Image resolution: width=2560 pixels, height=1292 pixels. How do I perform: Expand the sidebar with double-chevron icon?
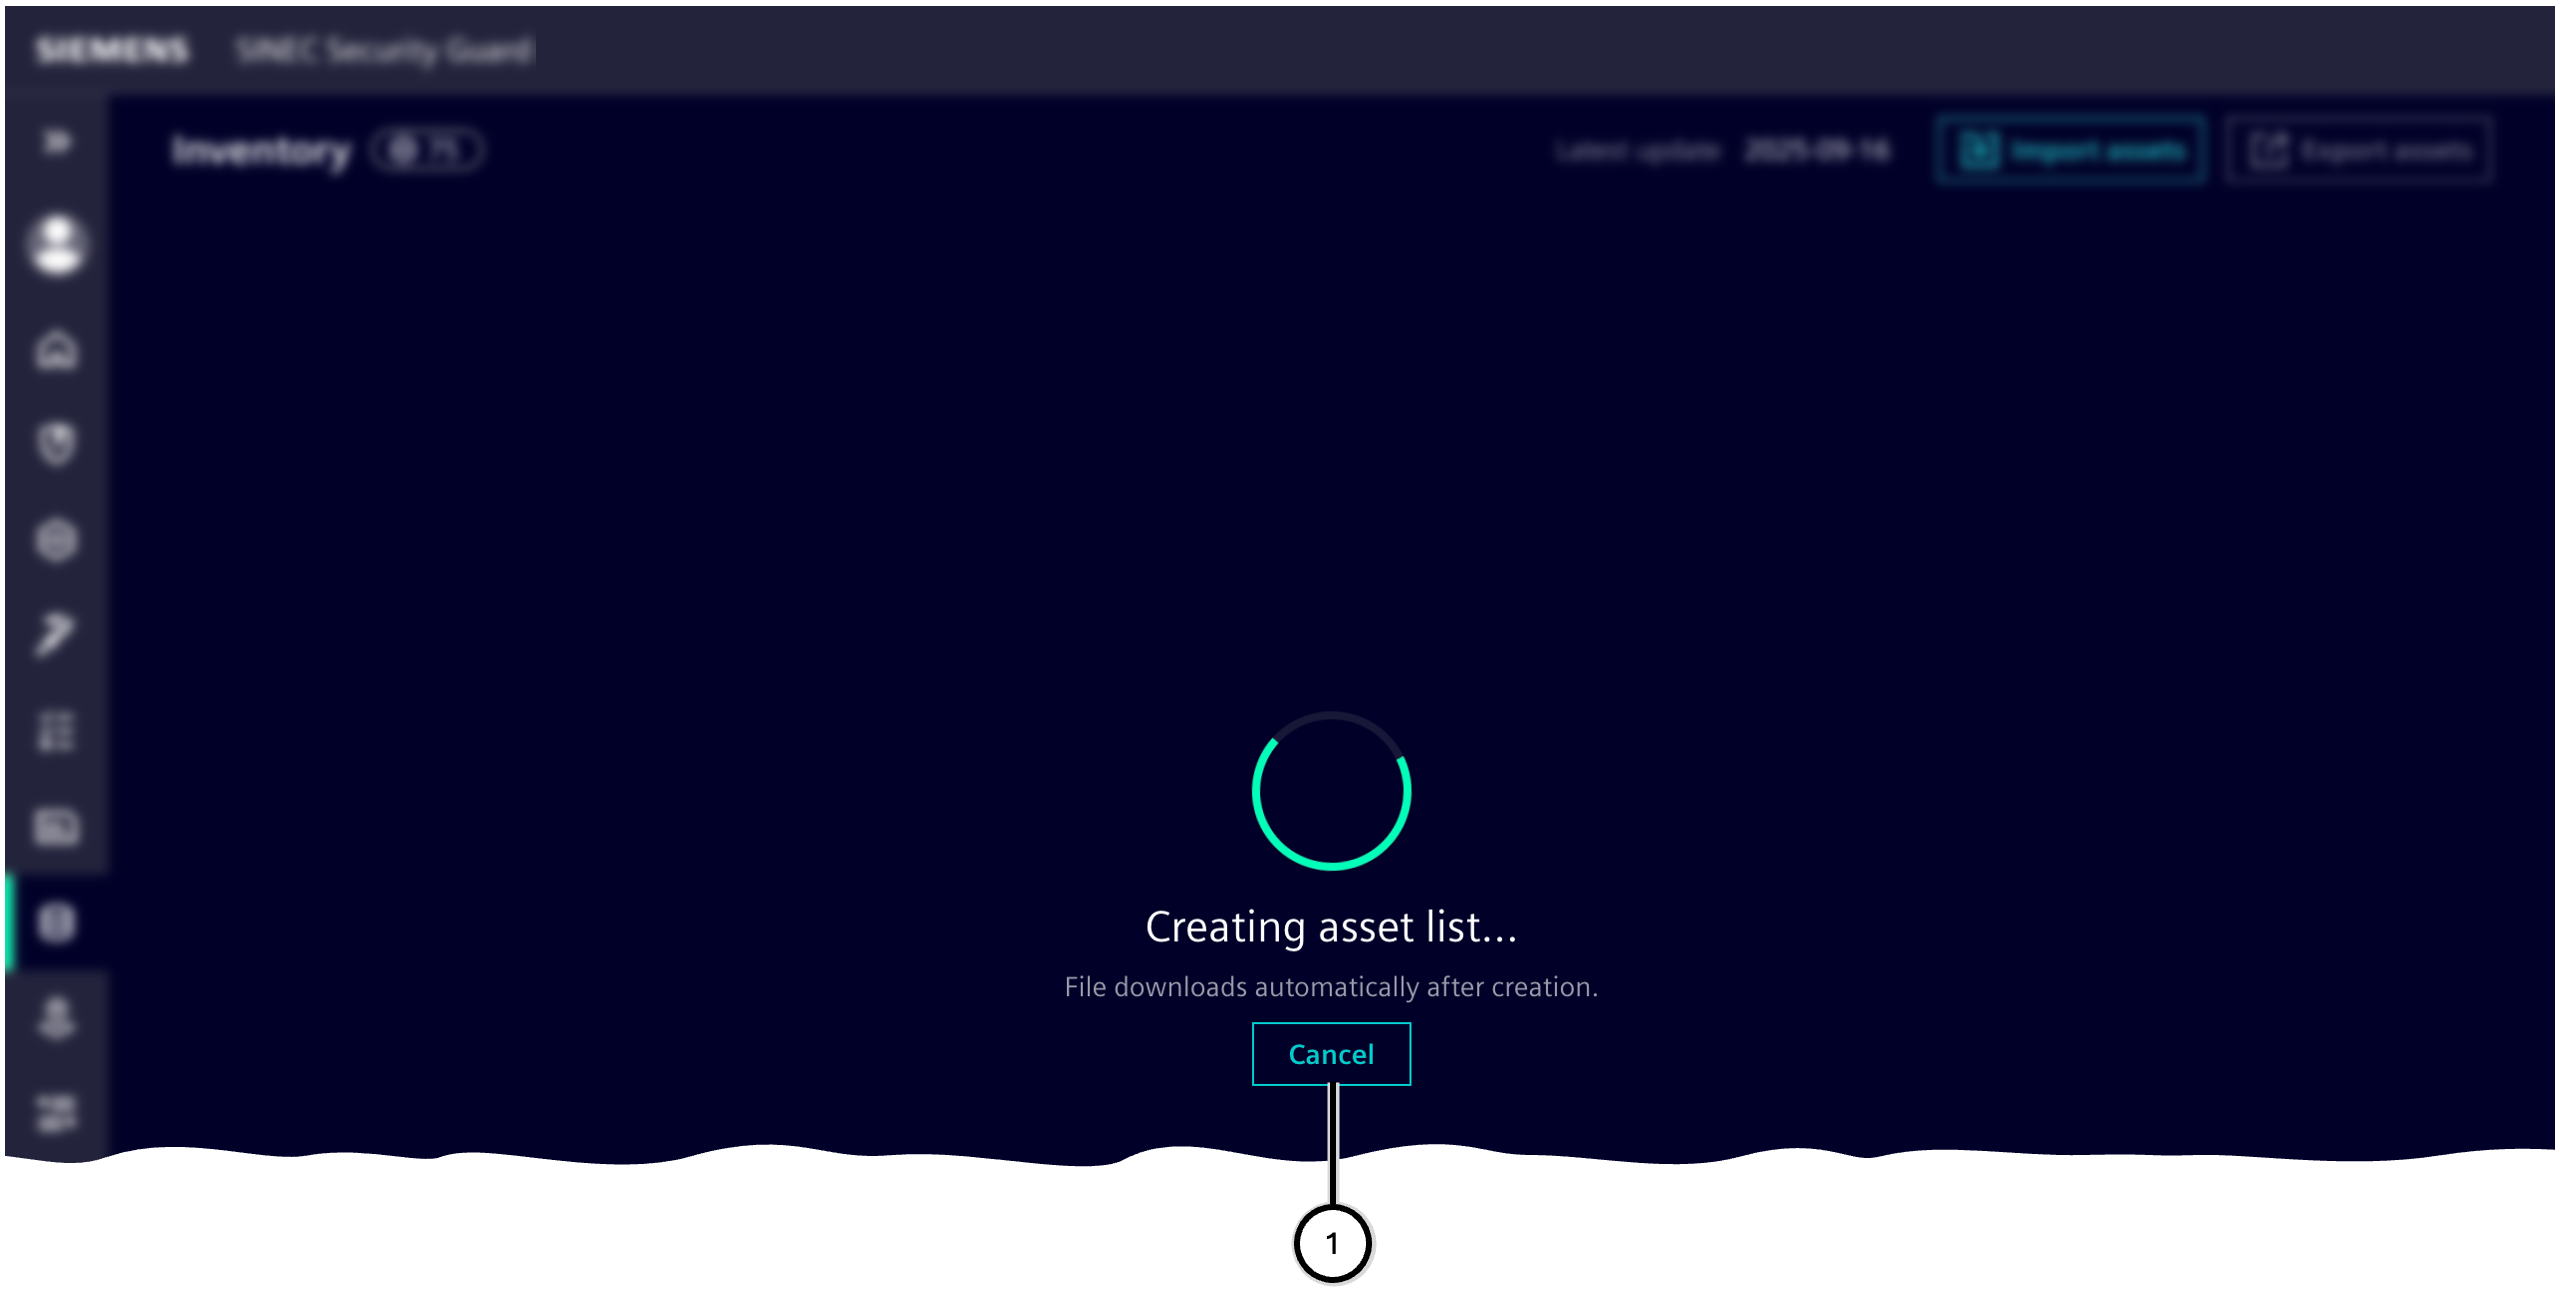(x=57, y=142)
